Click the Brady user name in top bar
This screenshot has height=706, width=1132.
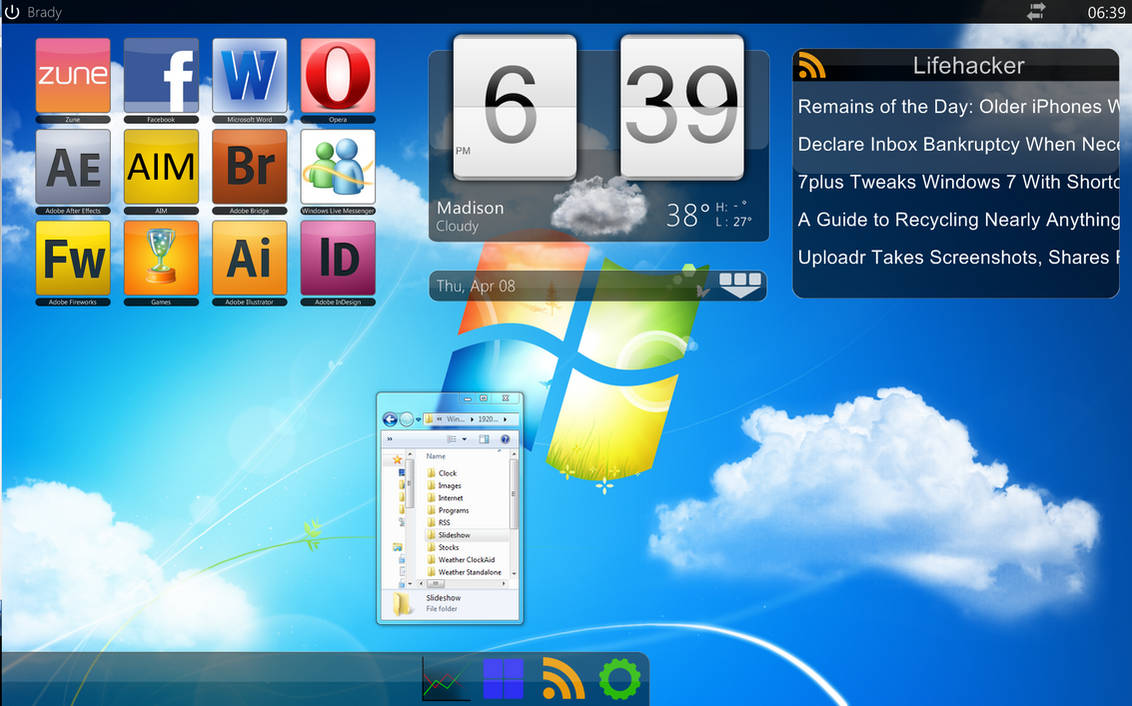click(x=45, y=12)
